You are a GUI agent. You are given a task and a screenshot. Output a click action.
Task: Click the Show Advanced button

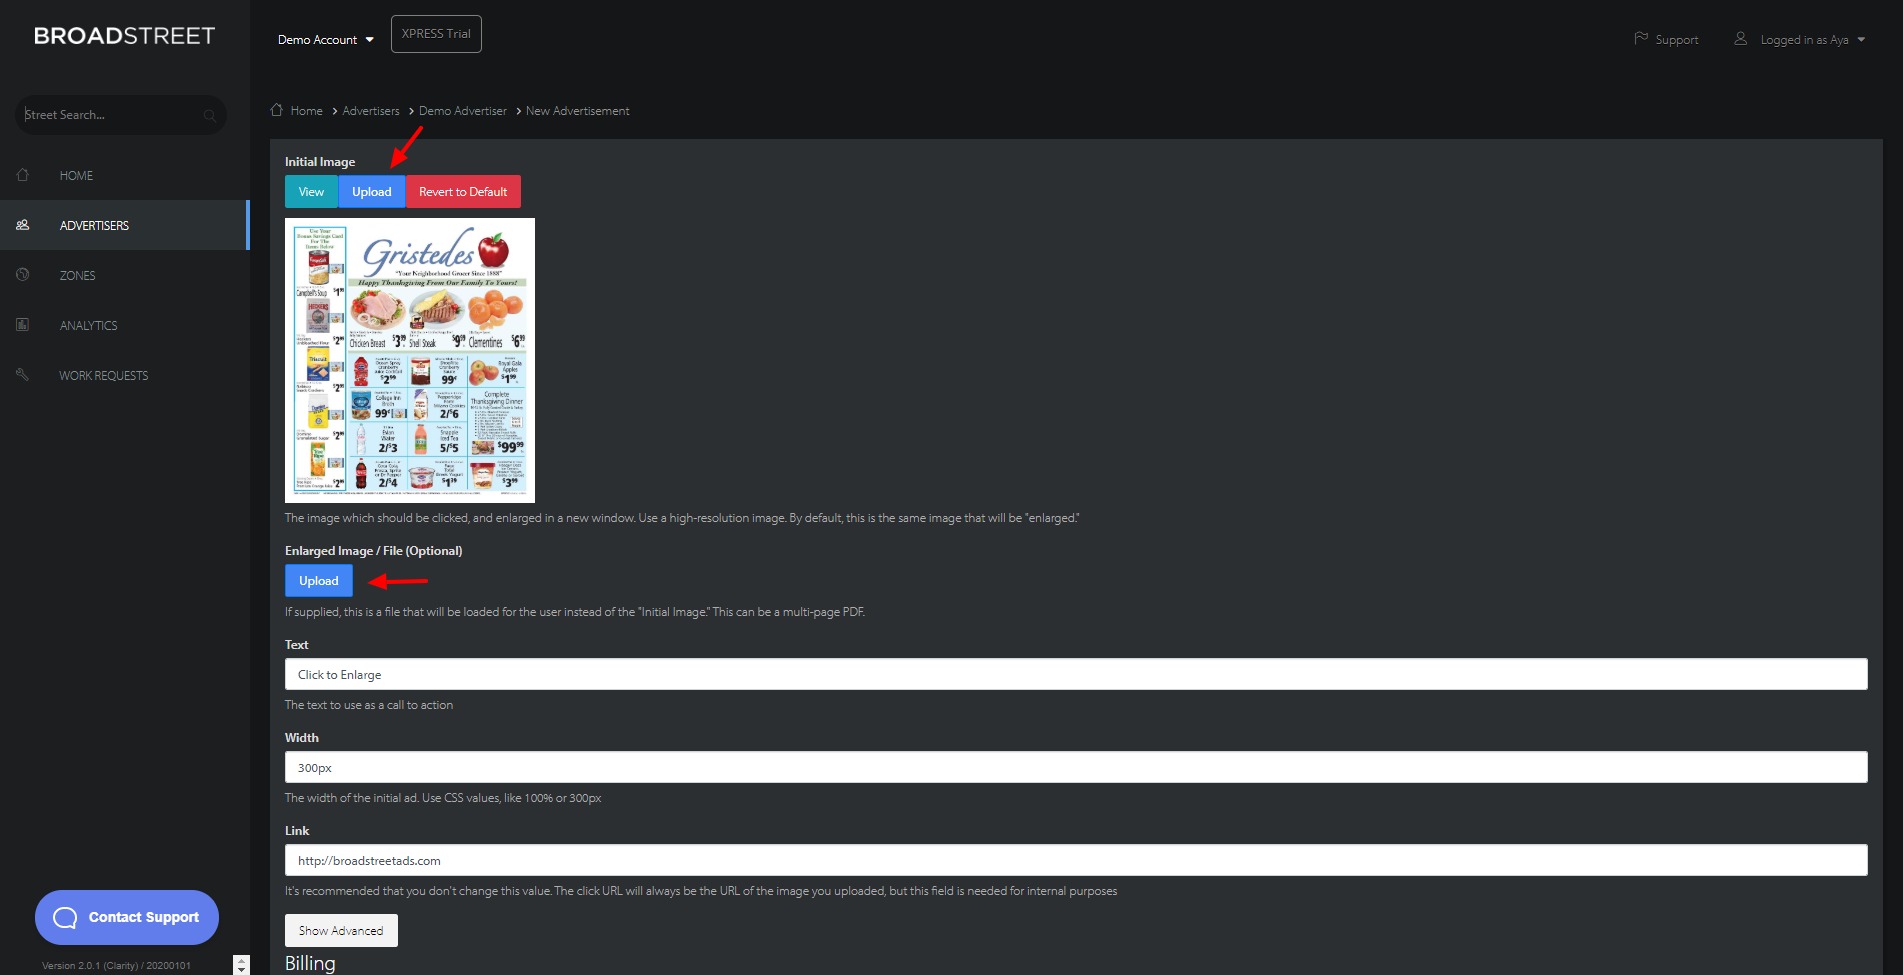click(341, 931)
